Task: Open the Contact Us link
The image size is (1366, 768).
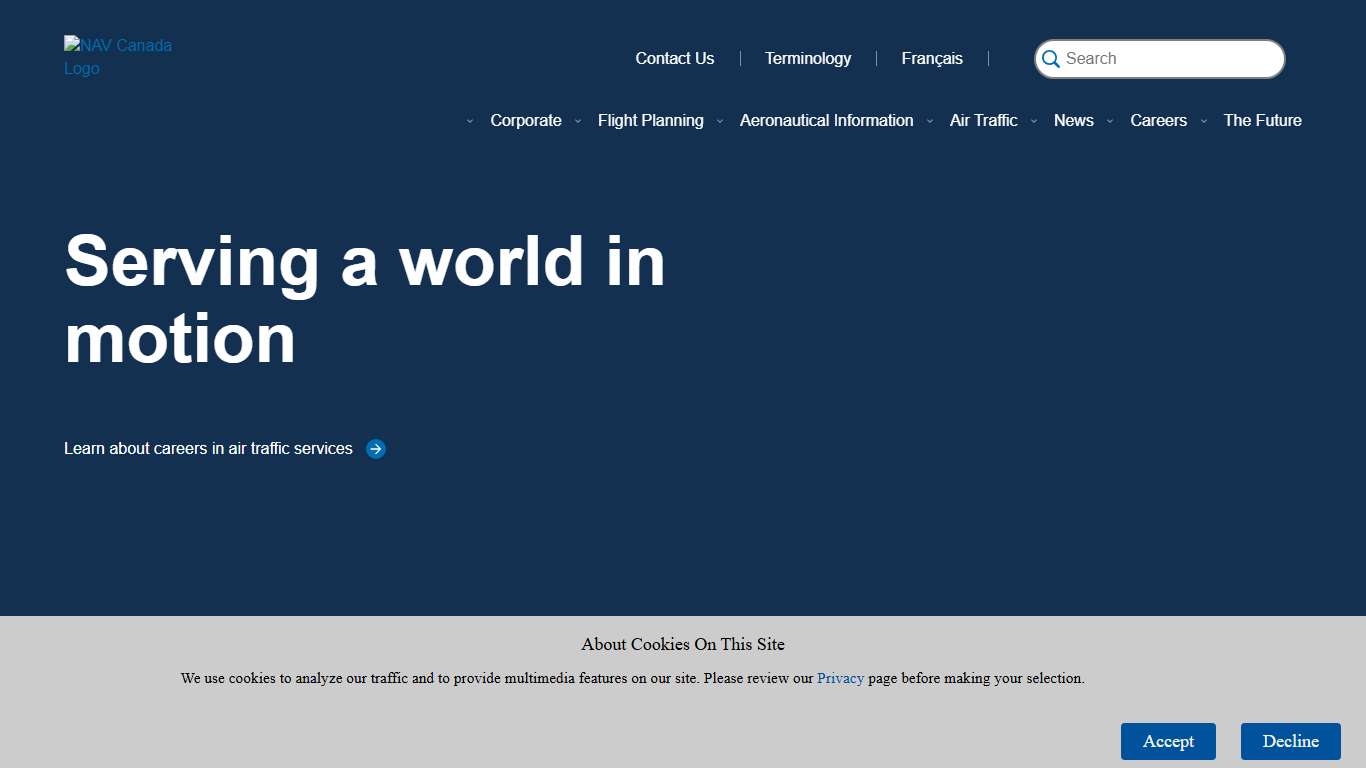Action: 675,58
